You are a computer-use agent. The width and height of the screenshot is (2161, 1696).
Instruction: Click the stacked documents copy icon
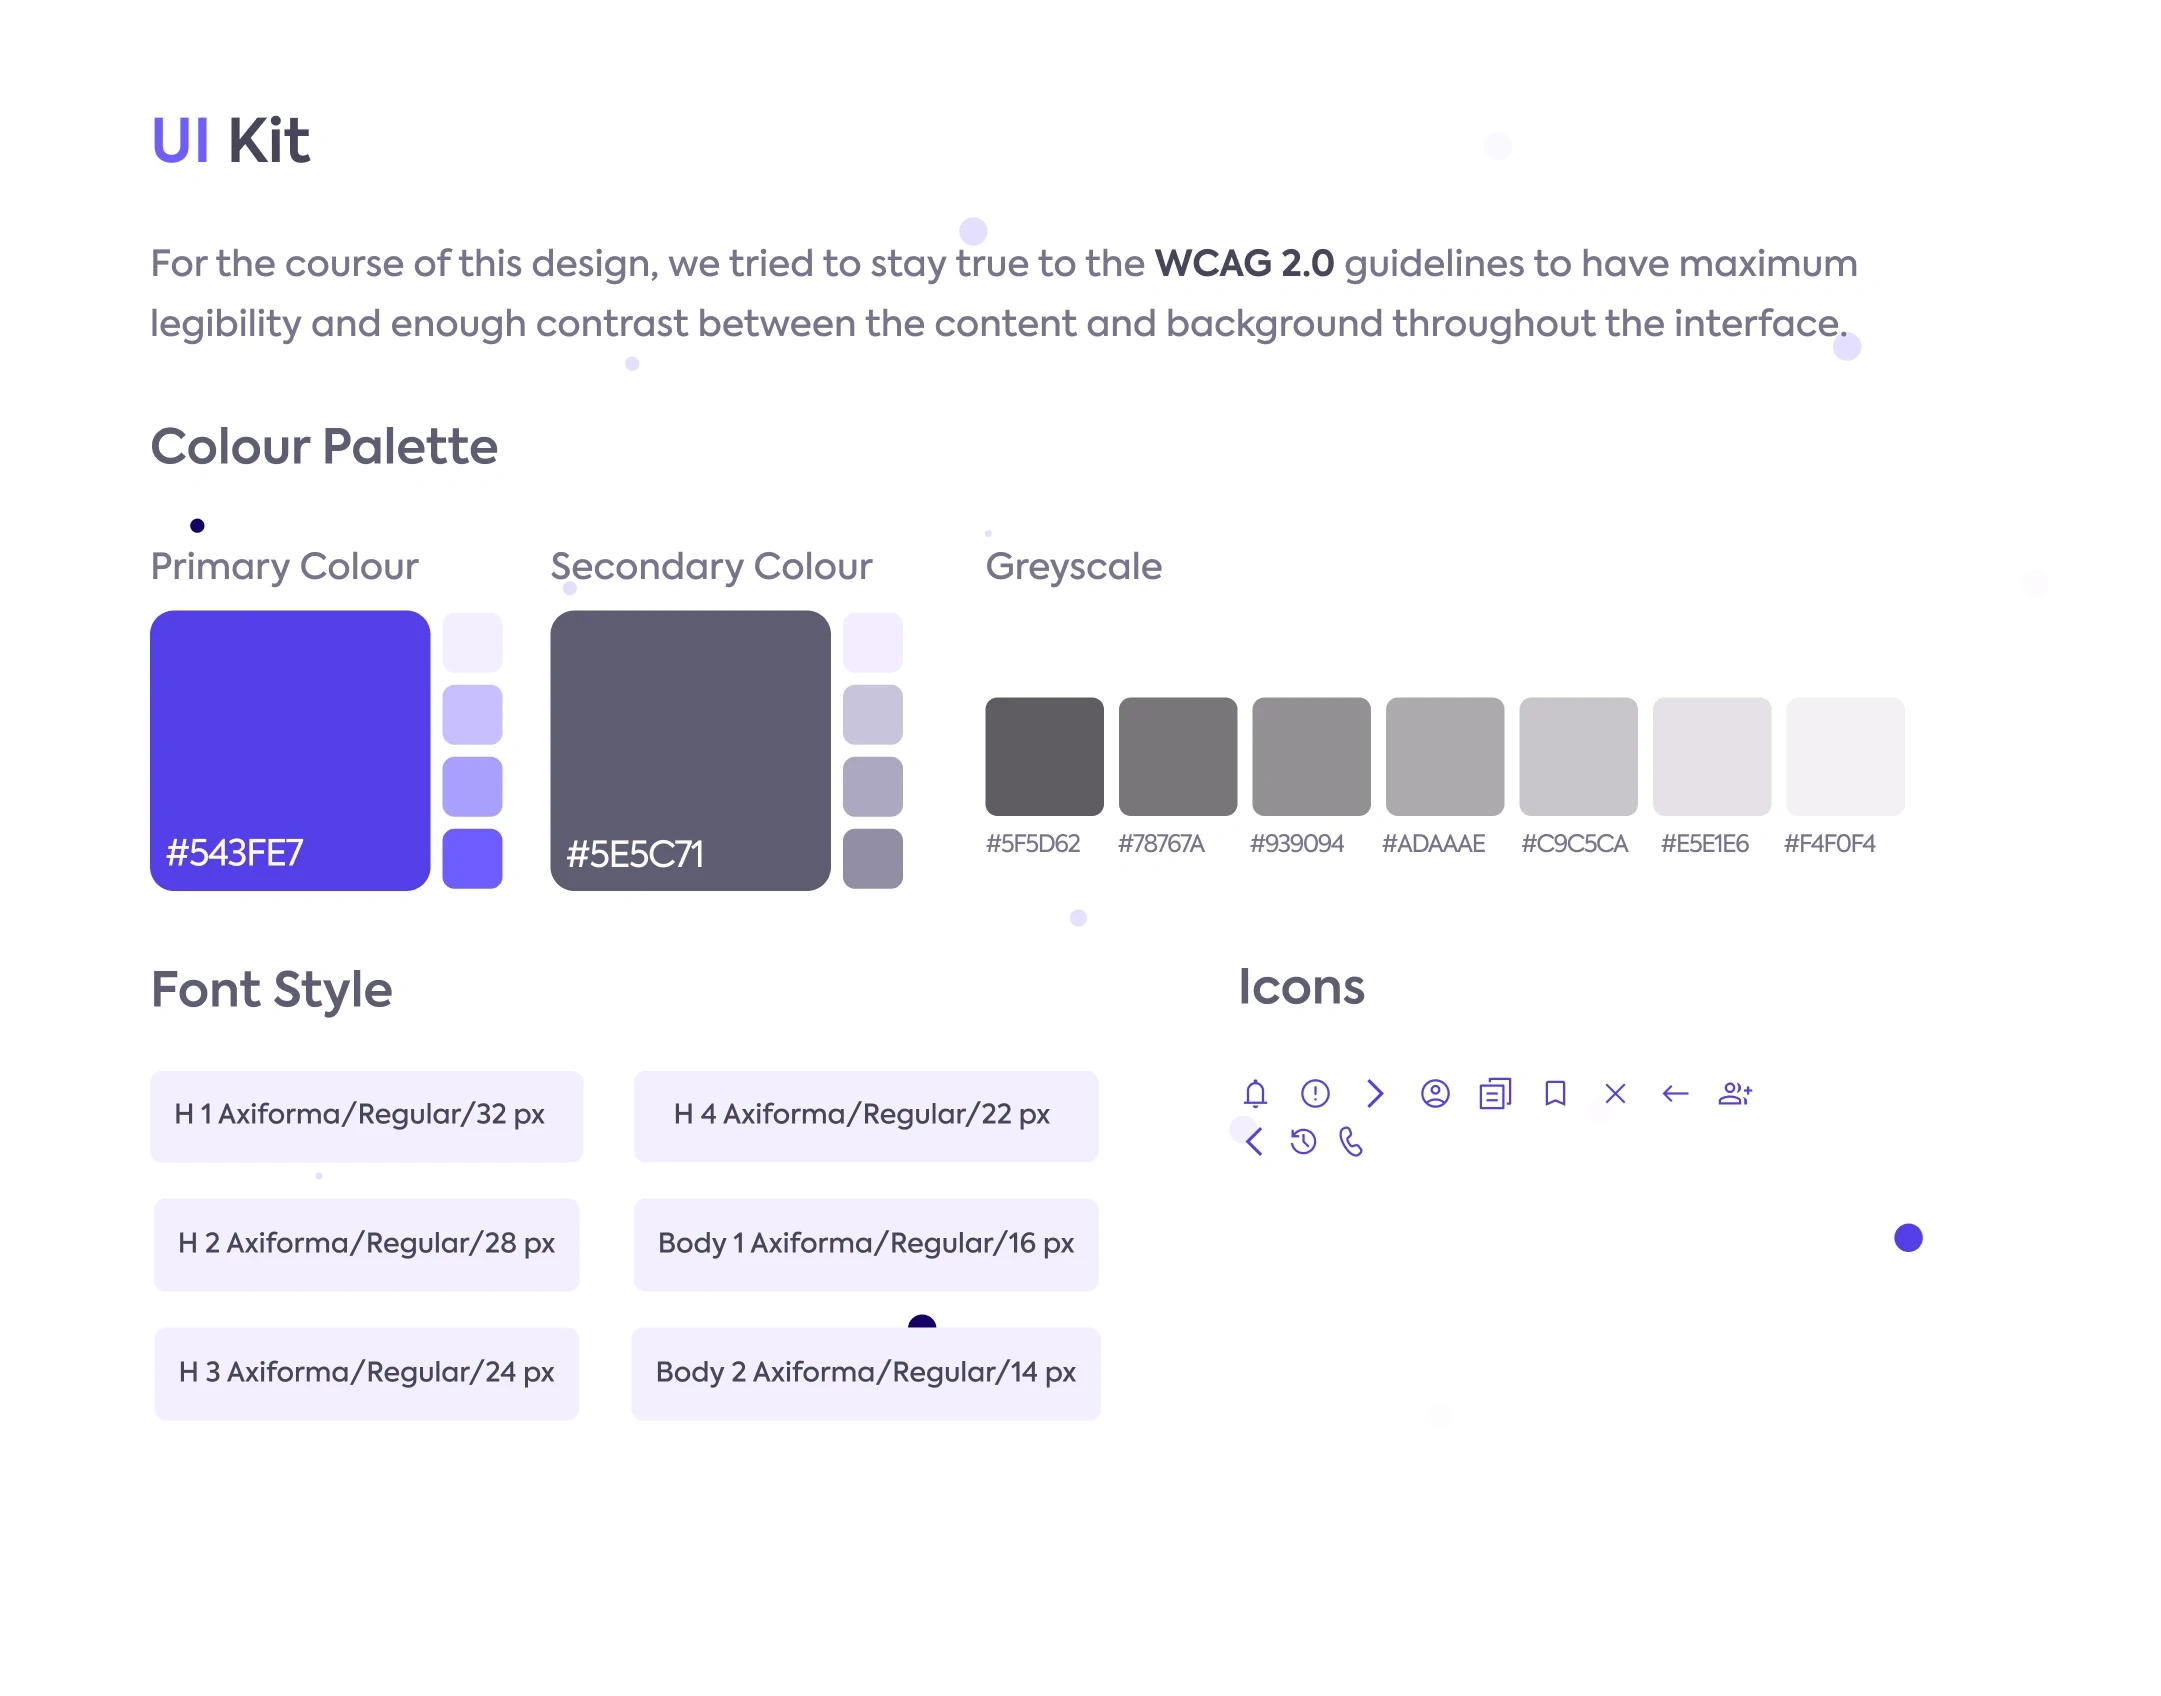1495,1094
